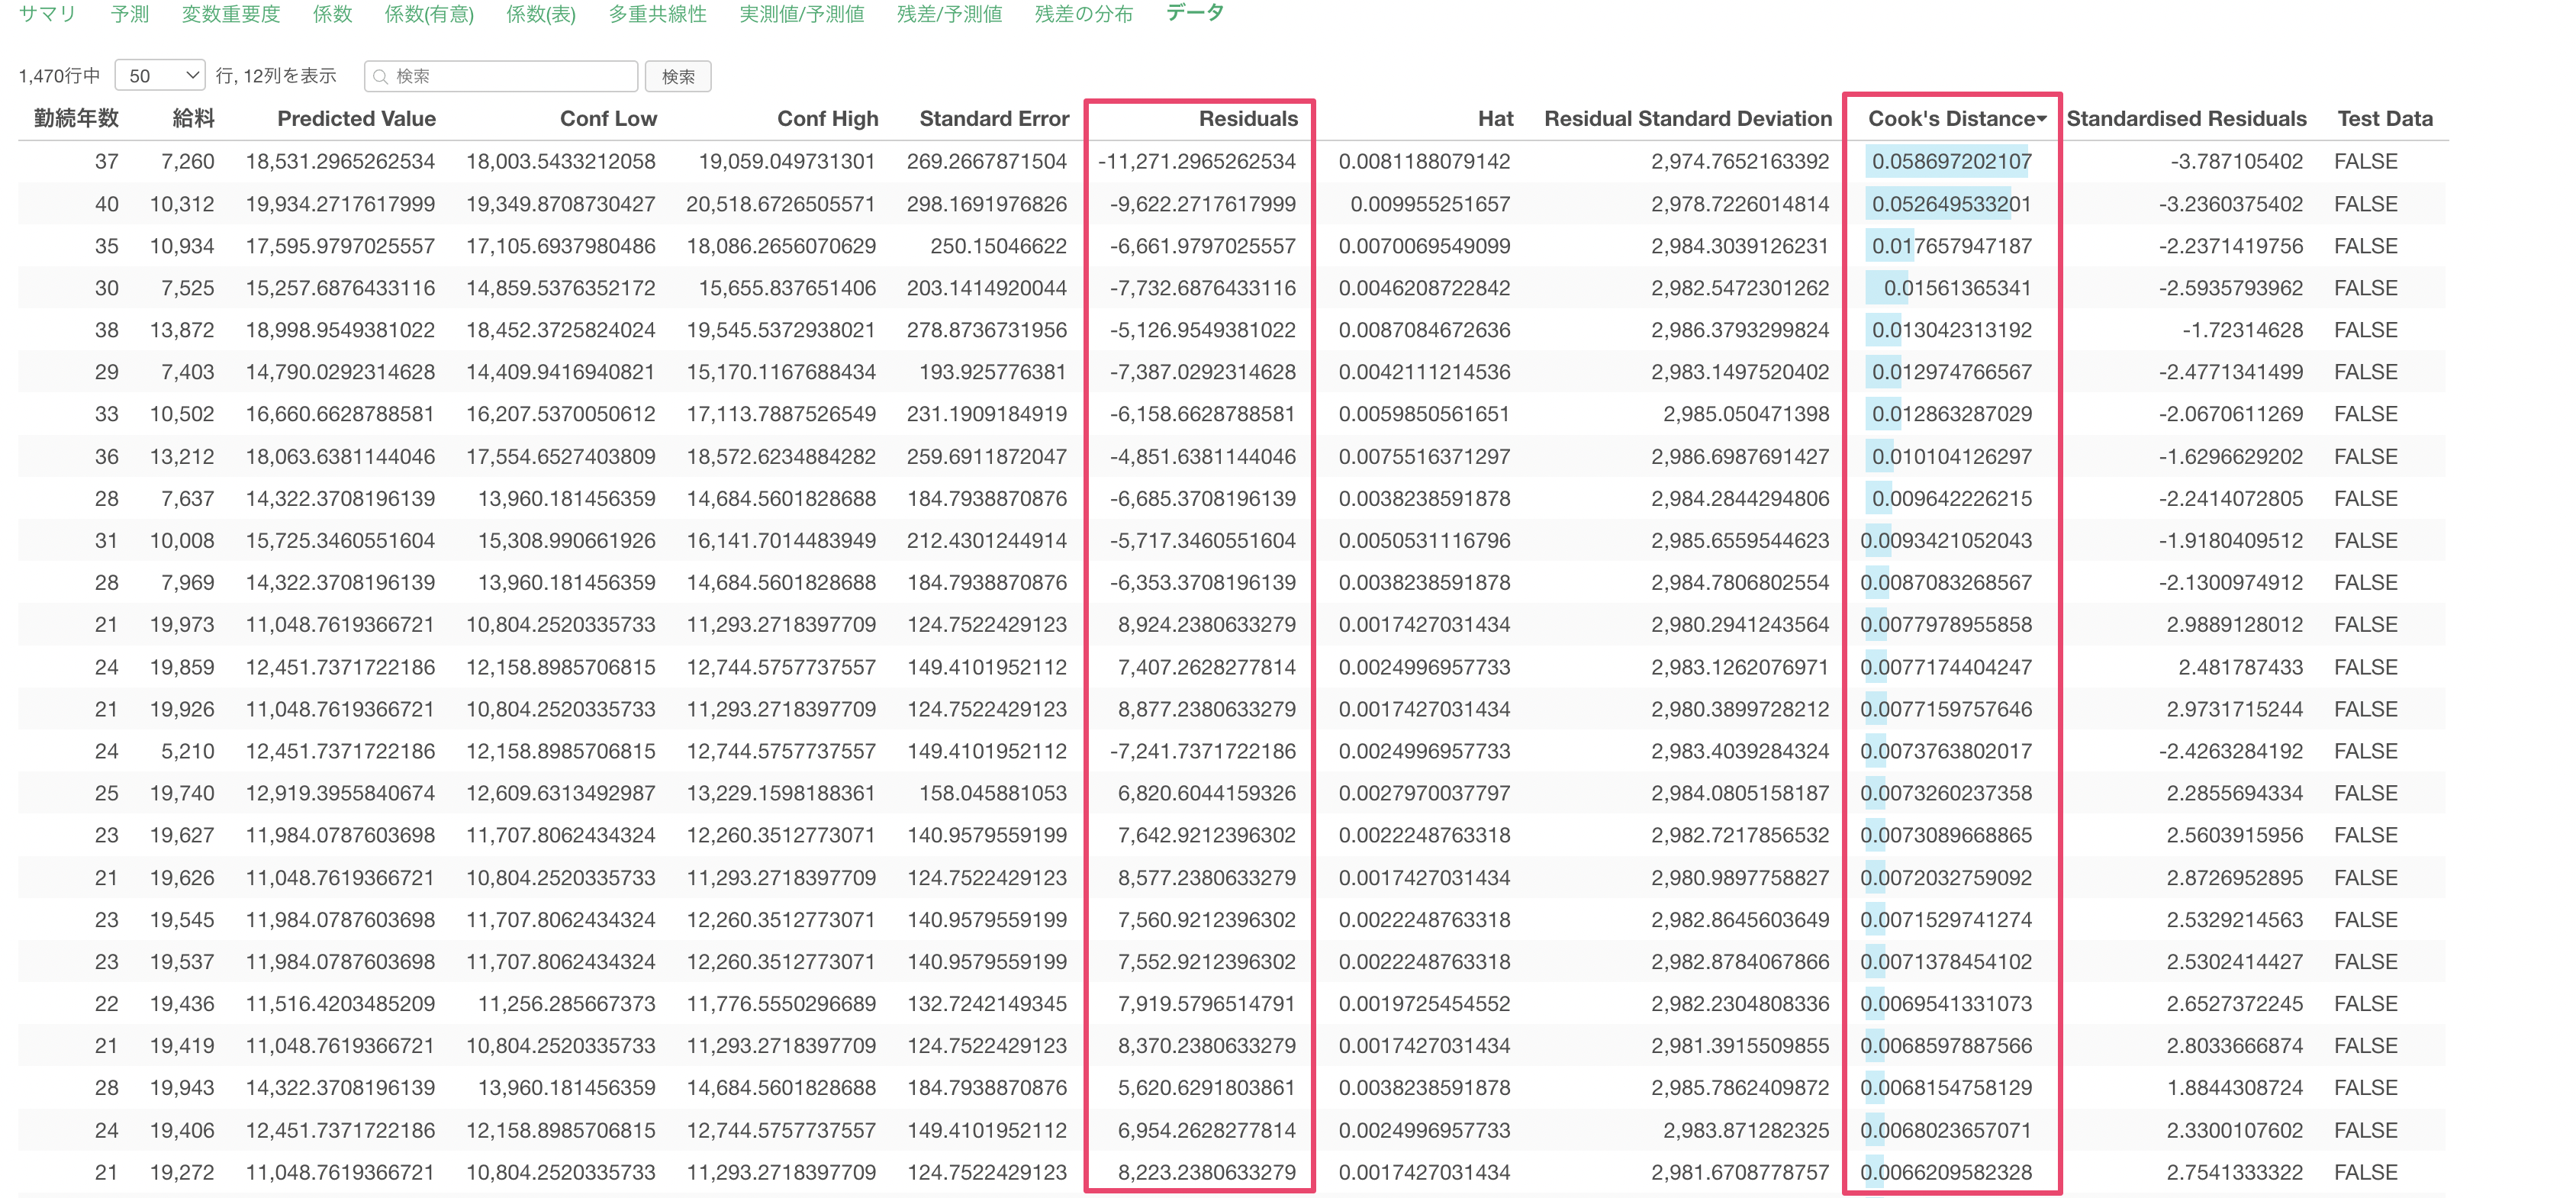The height and width of the screenshot is (1198, 2576).
Task: Select Conf Low value 18,003.5433212058
Action: pyautogui.click(x=560, y=161)
